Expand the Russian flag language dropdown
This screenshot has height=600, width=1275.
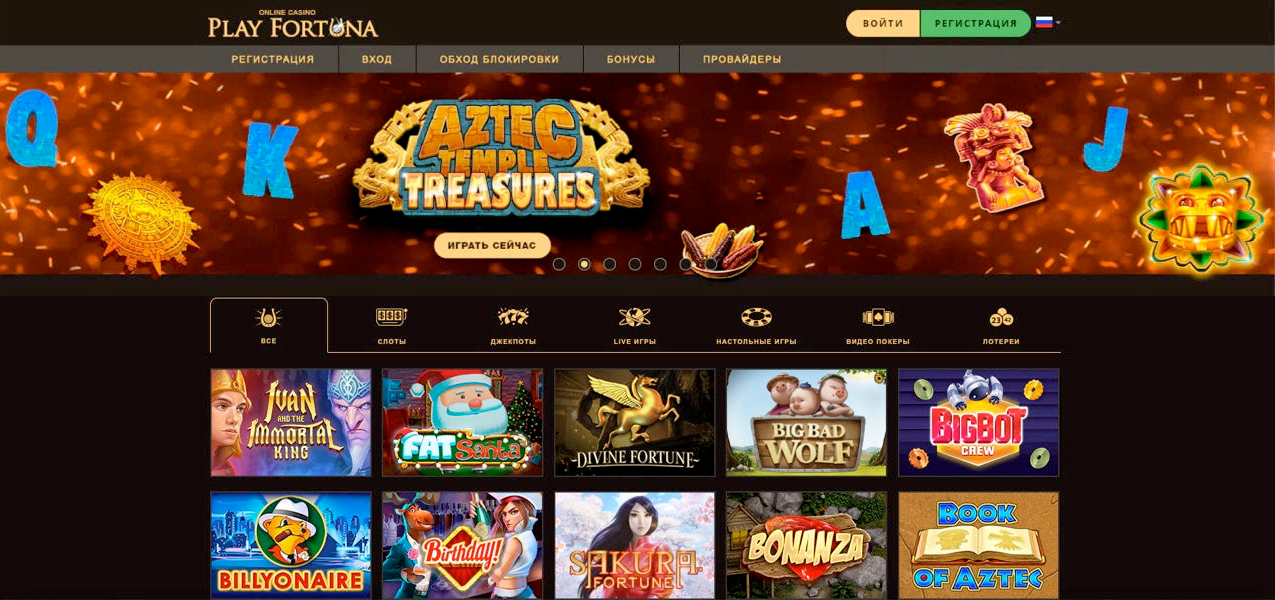(1048, 22)
